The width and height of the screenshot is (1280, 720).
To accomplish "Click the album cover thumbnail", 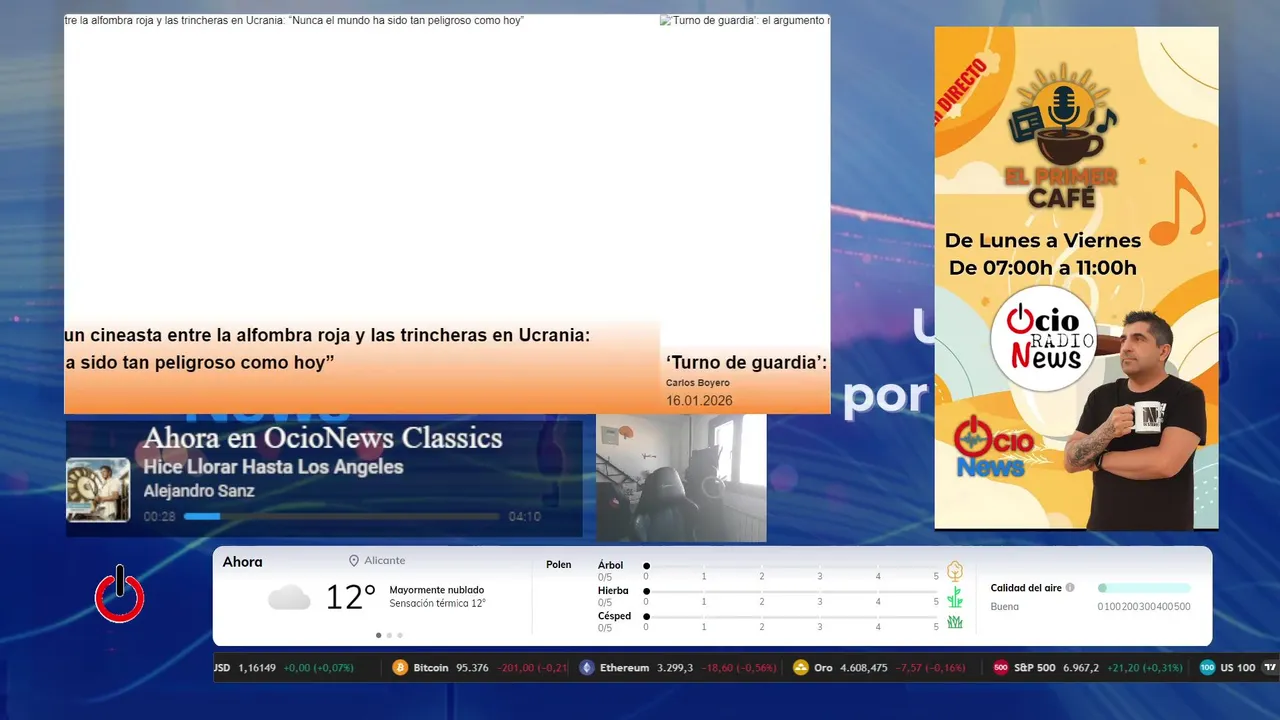I will click(x=98, y=490).
